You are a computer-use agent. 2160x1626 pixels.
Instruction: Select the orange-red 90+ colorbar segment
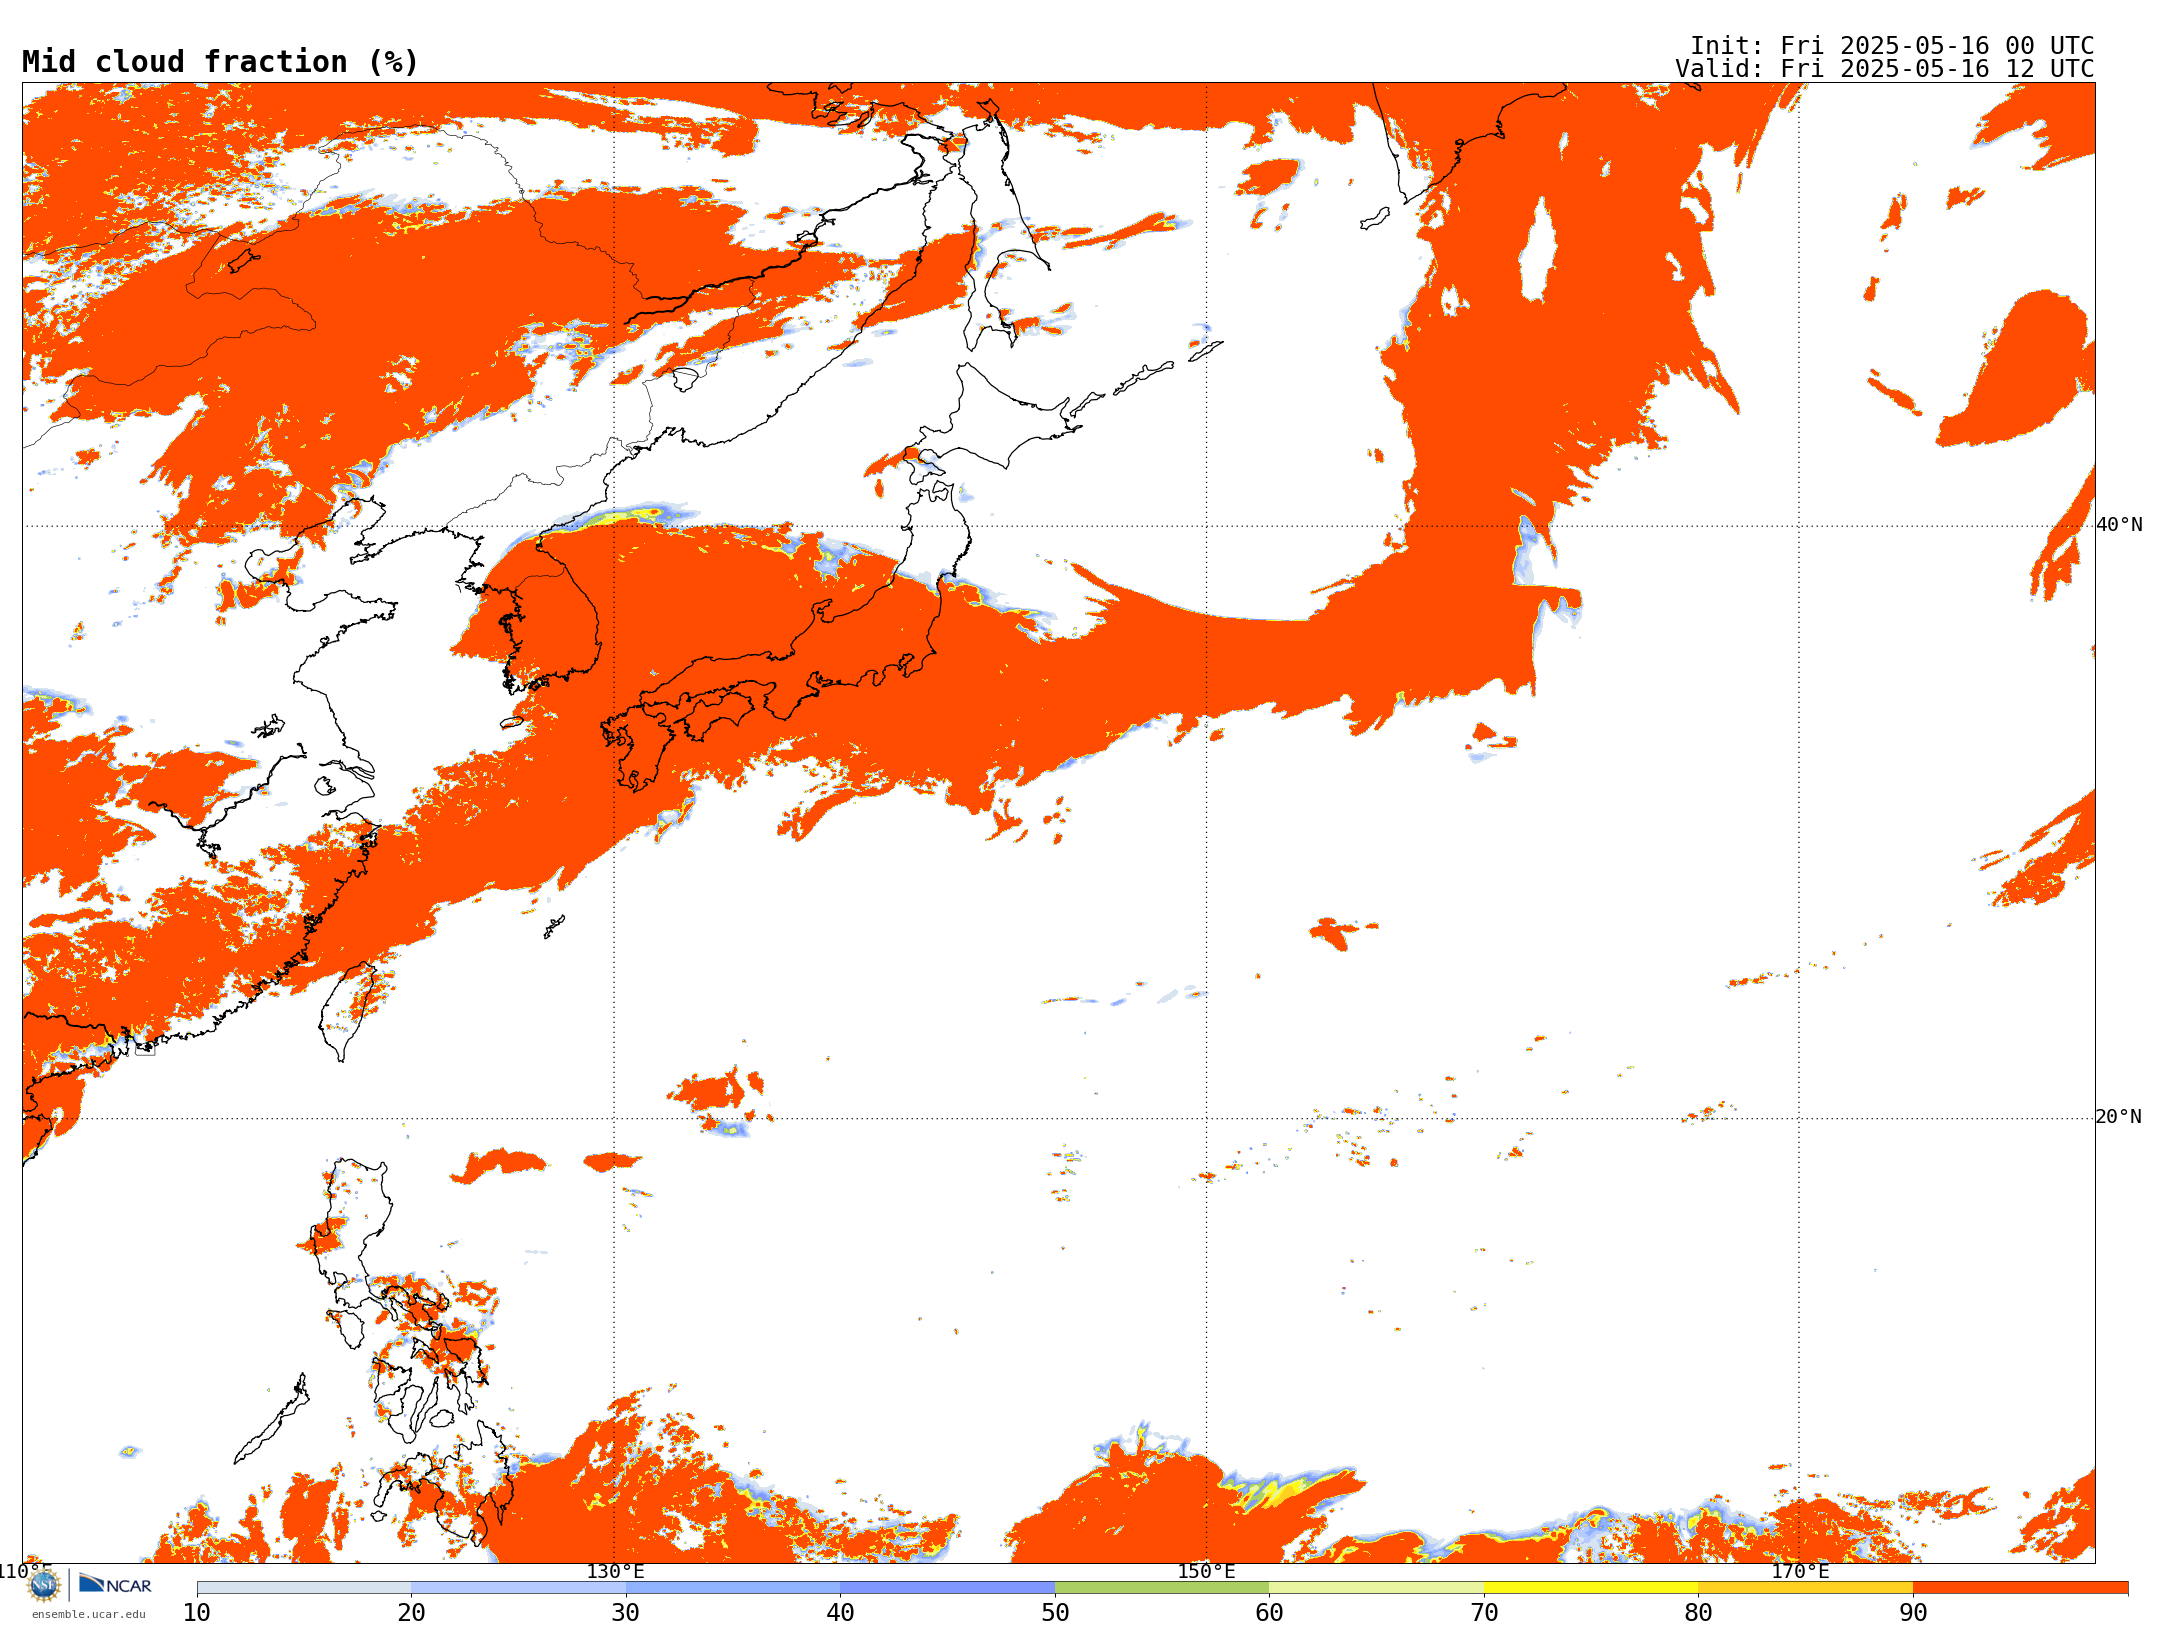tap(2020, 1588)
